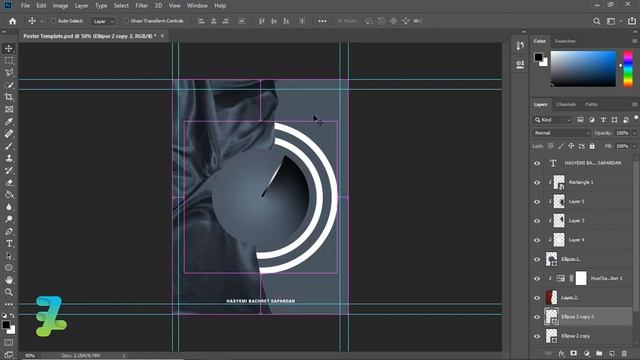
Task: Select the Ellipse shape tool
Action: pos(9,268)
